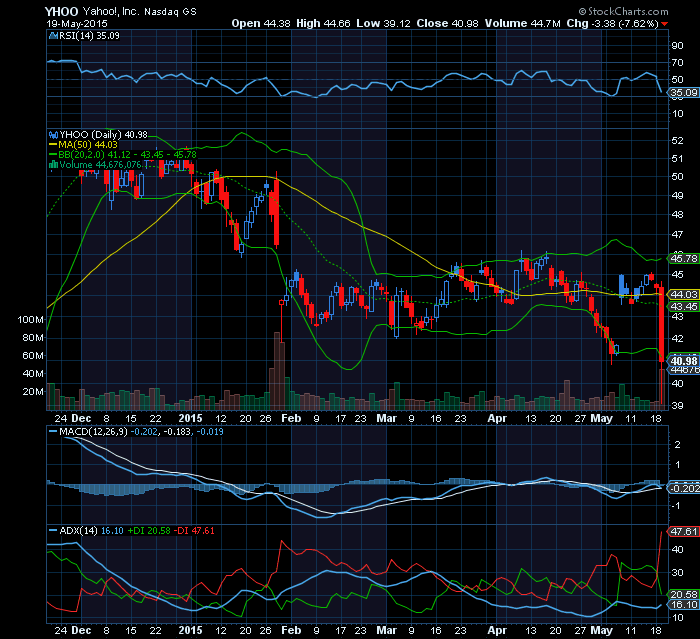Click the 44.03 moving average tag on the price axis
Viewport: 700px width, 639px height.
click(683, 294)
